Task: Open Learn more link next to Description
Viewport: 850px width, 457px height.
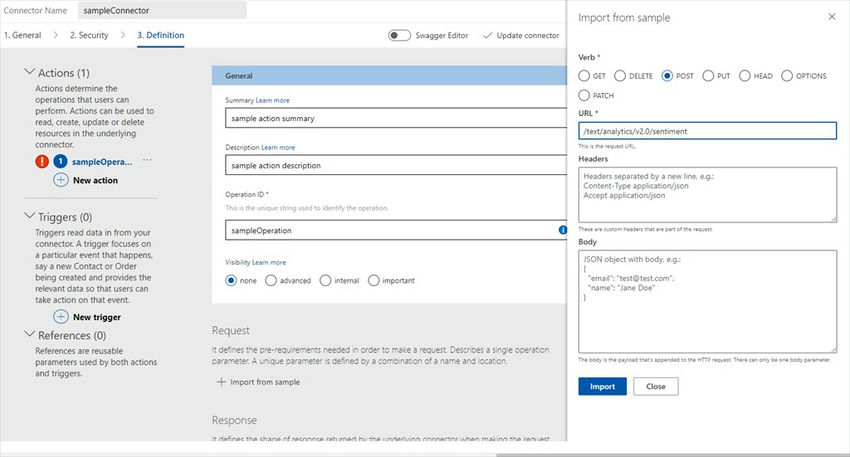Action: point(278,147)
